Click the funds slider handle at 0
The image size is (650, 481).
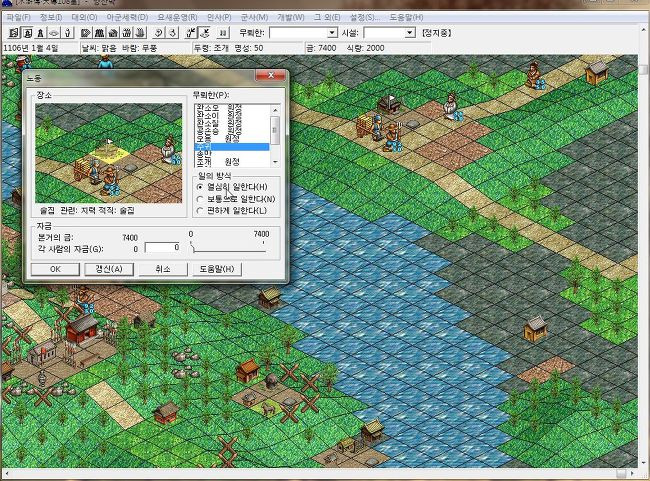(192, 248)
